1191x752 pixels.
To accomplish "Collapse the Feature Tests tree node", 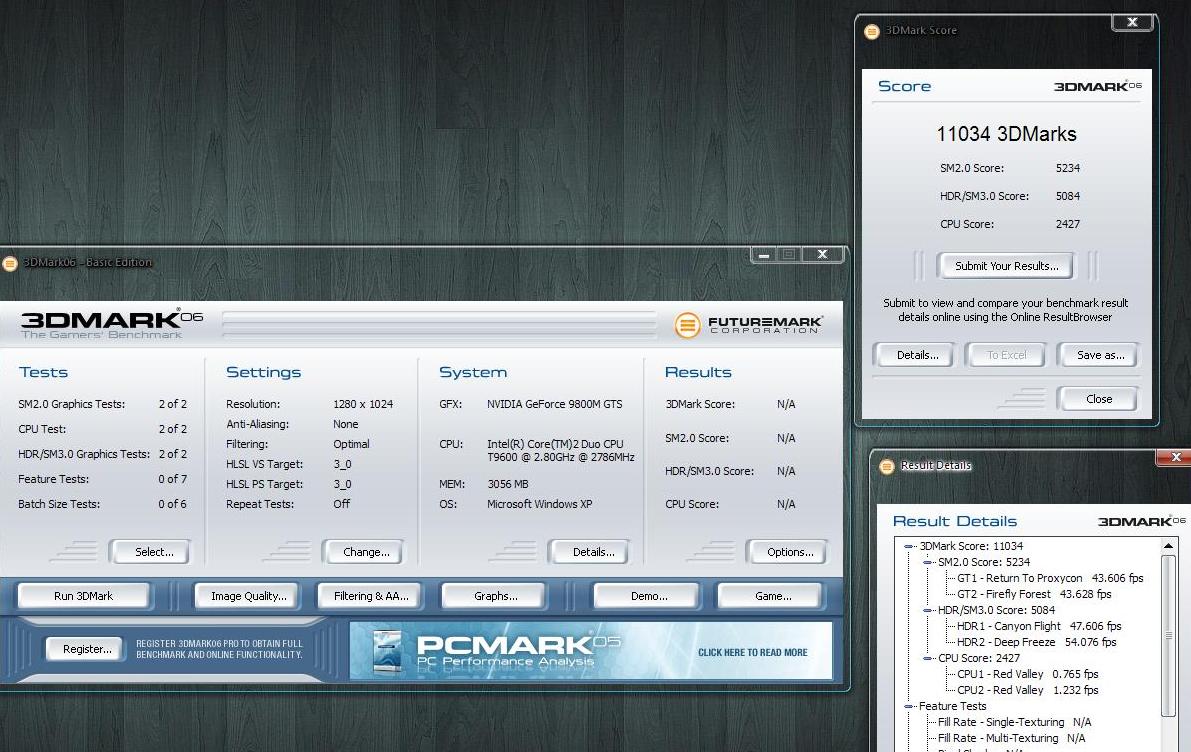I will pos(908,706).
